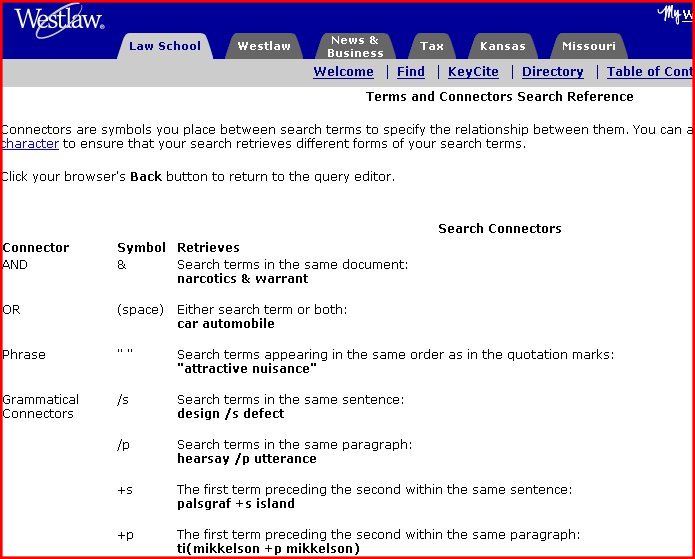Click the 'character' hyperlink in intro text
Viewport: 695px width, 559px height.
[x=30, y=144]
